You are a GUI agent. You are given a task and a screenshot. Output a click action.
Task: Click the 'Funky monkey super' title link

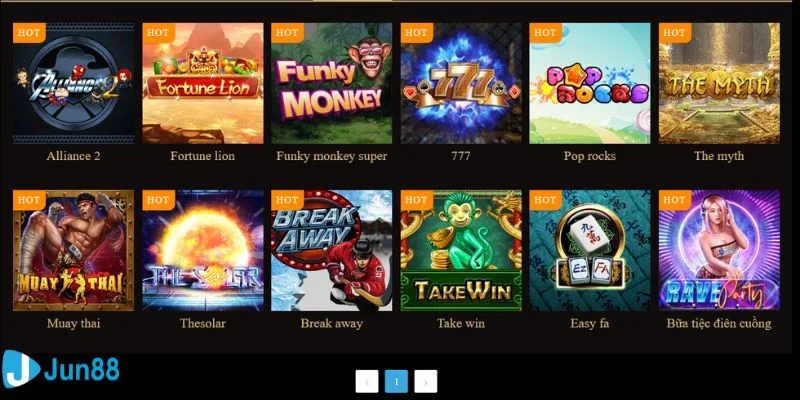[x=332, y=156]
